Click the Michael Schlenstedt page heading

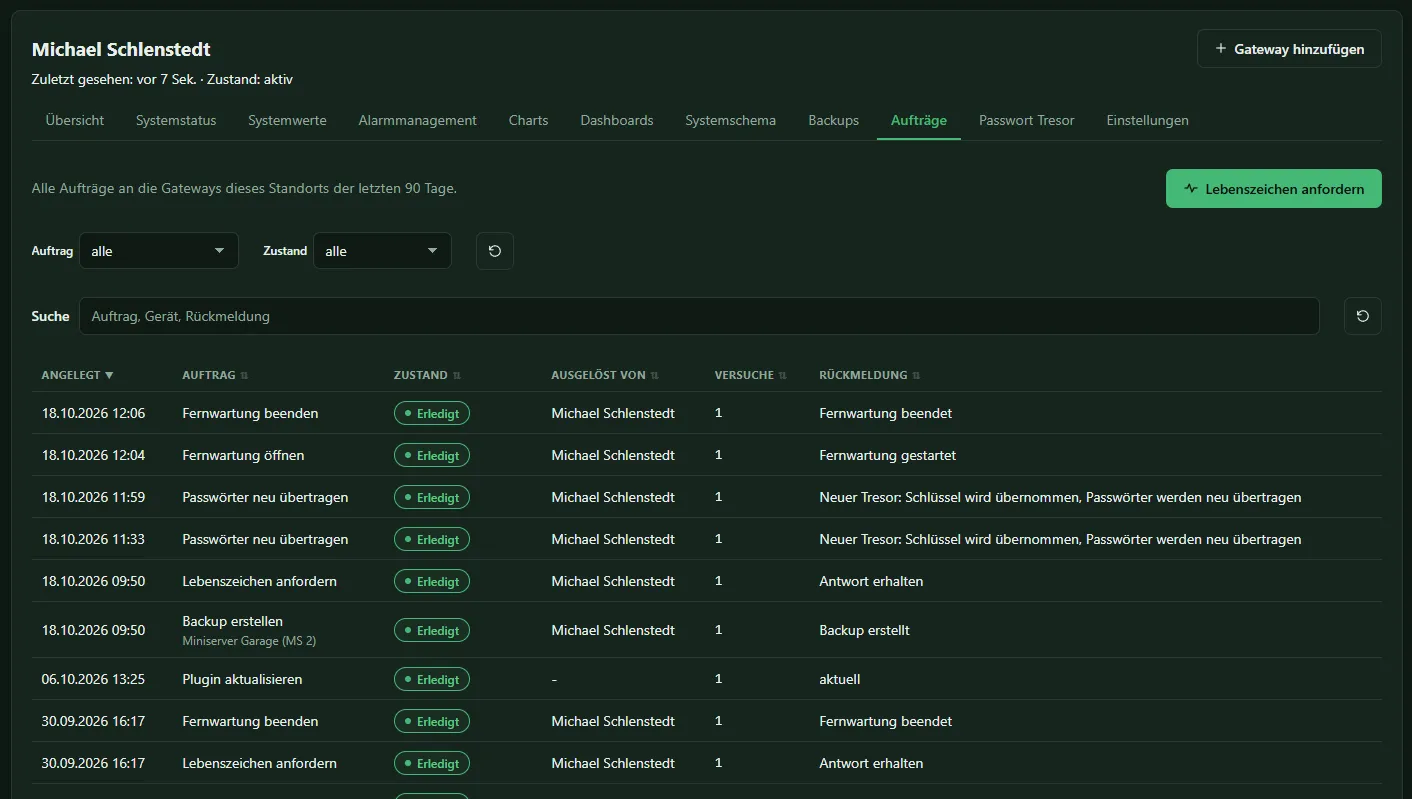point(121,49)
